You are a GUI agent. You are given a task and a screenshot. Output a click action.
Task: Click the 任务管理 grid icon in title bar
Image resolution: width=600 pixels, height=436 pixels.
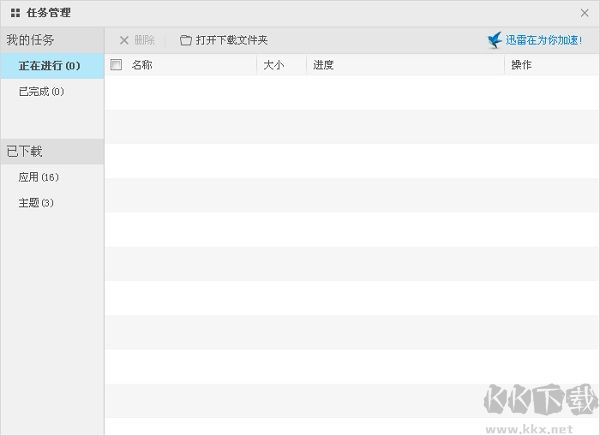[x=15, y=13]
